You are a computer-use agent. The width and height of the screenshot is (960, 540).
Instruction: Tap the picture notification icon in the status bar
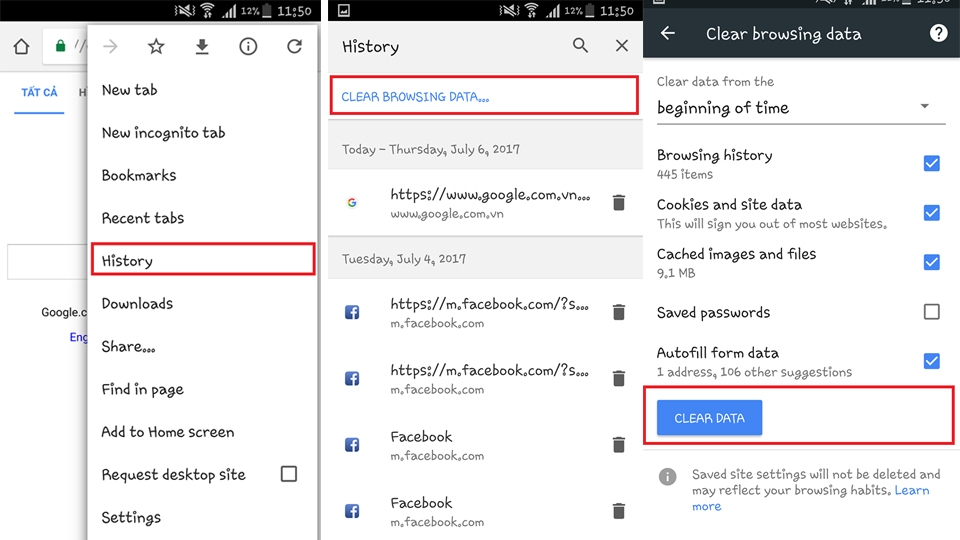(344, 10)
